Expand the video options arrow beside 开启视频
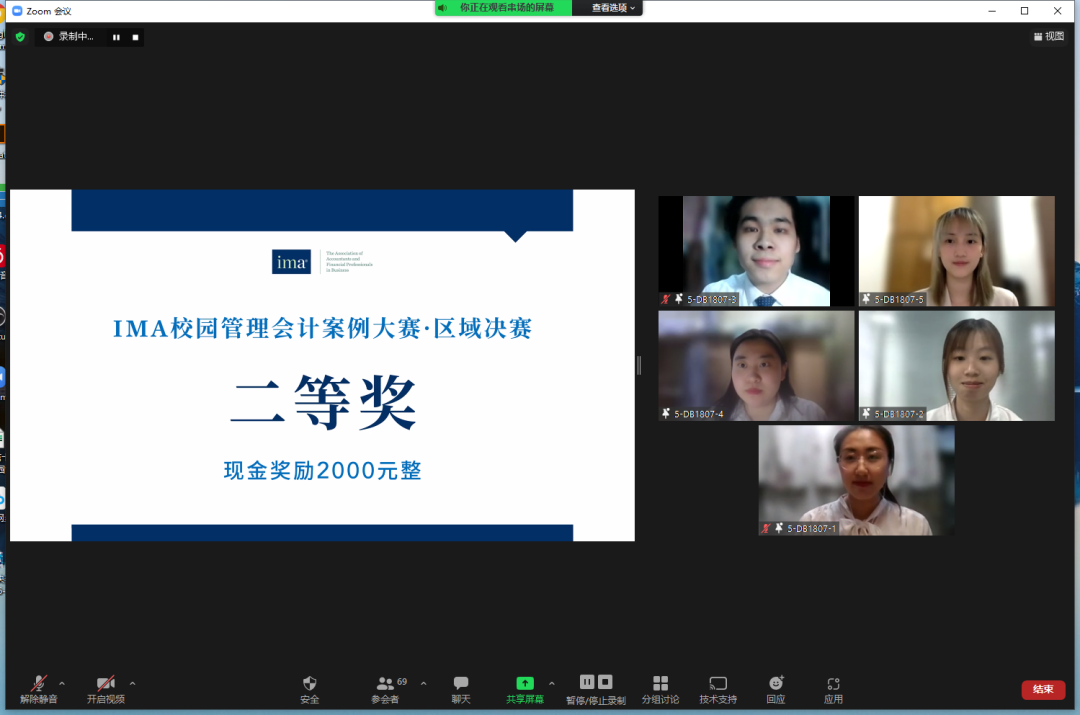The height and width of the screenshot is (715, 1080). (132, 683)
